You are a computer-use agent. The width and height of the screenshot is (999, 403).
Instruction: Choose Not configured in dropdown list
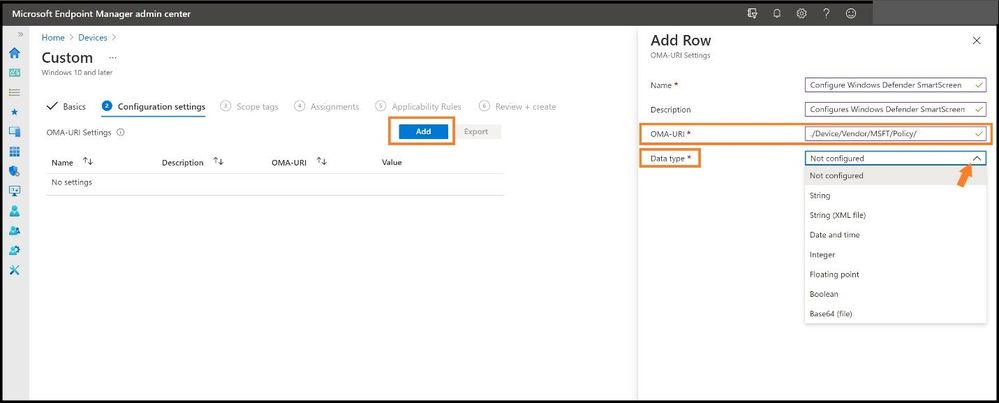[895, 176]
